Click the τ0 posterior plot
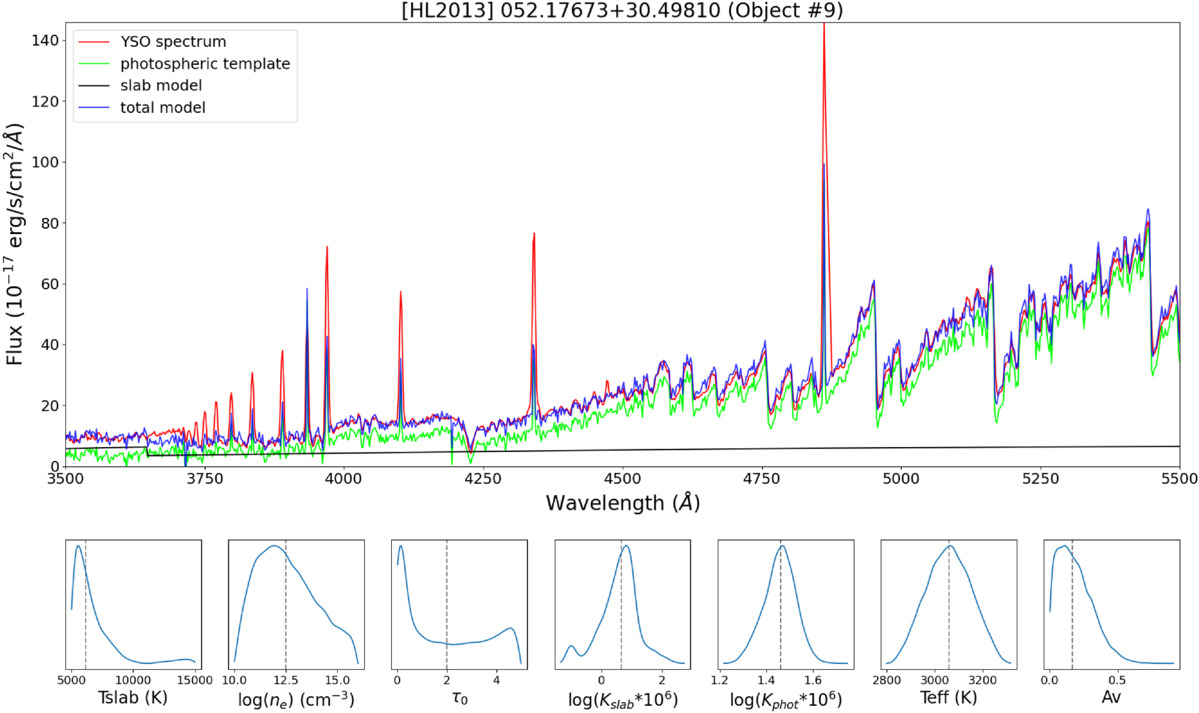1199x713 pixels. pos(459,604)
